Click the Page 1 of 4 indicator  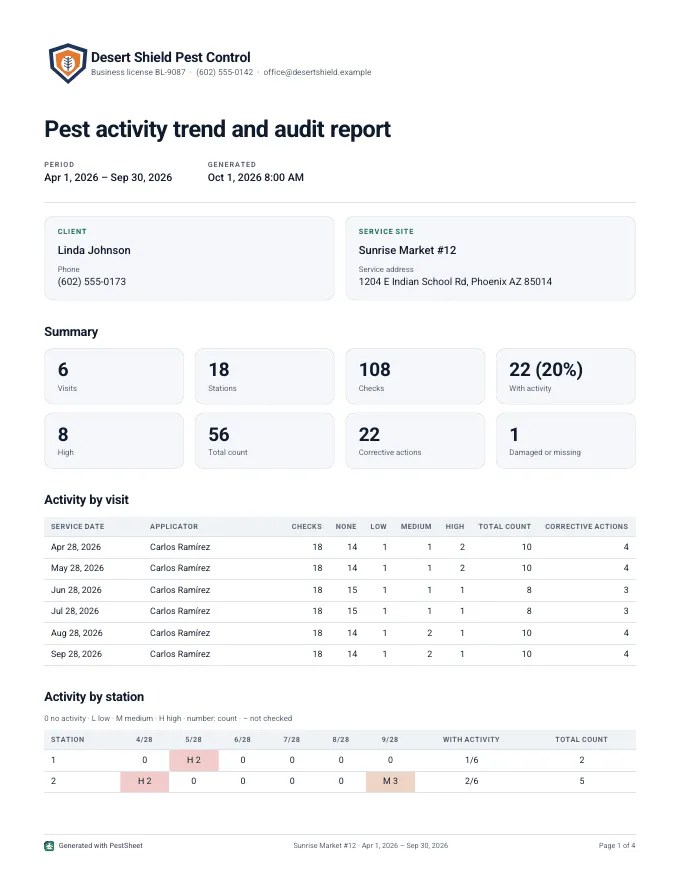[x=617, y=846]
